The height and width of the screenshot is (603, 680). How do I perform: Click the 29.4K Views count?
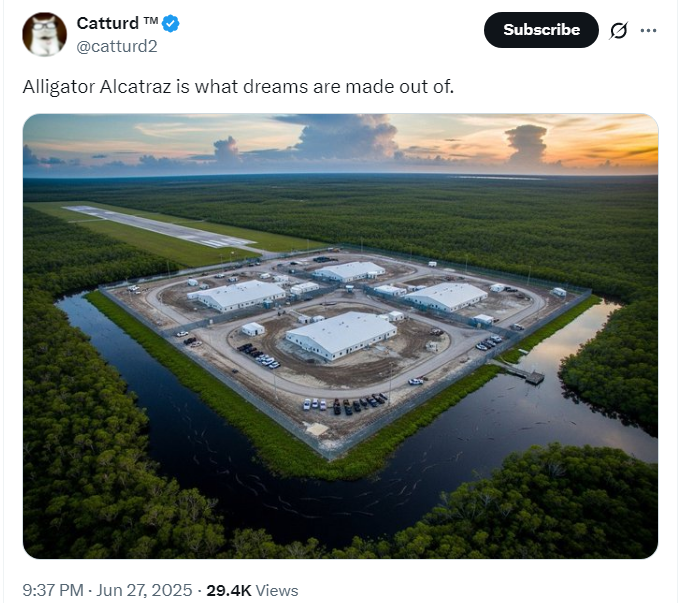(x=252, y=590)
